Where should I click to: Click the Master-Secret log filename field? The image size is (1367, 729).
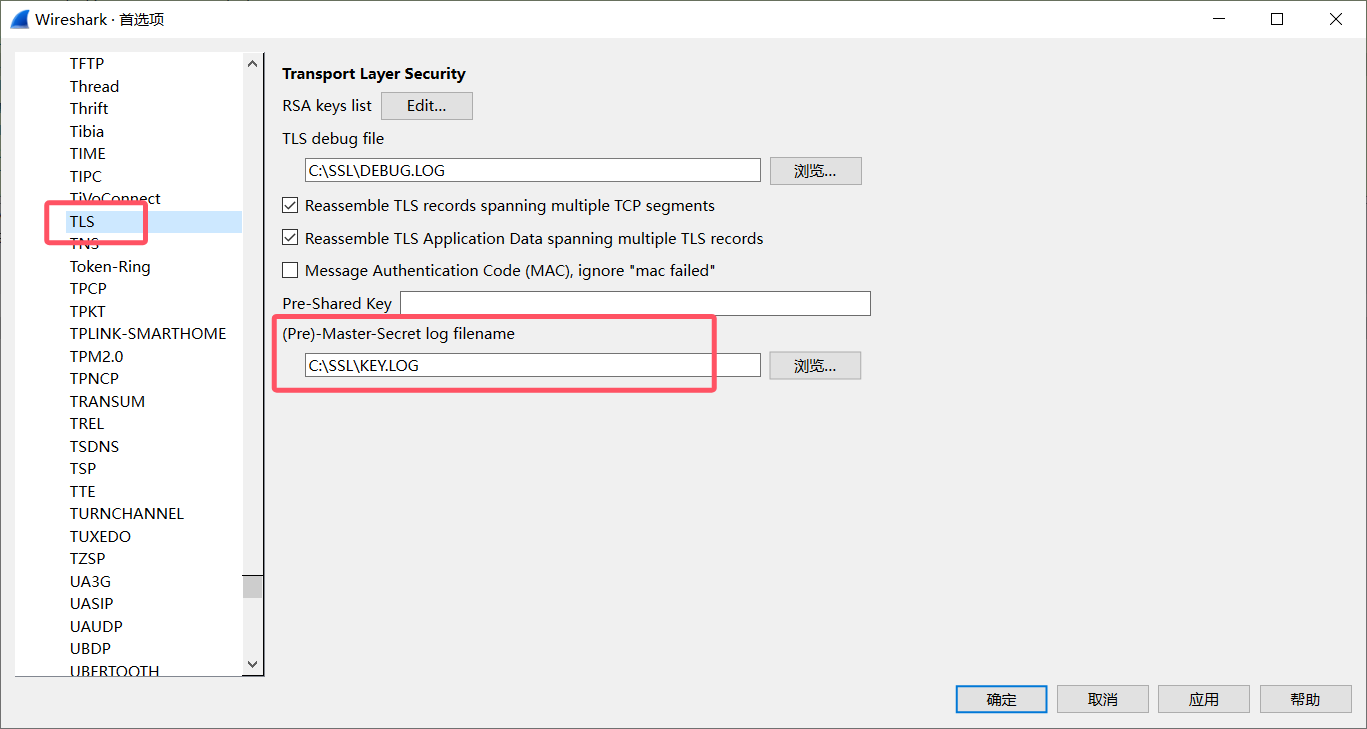point(532,366)
